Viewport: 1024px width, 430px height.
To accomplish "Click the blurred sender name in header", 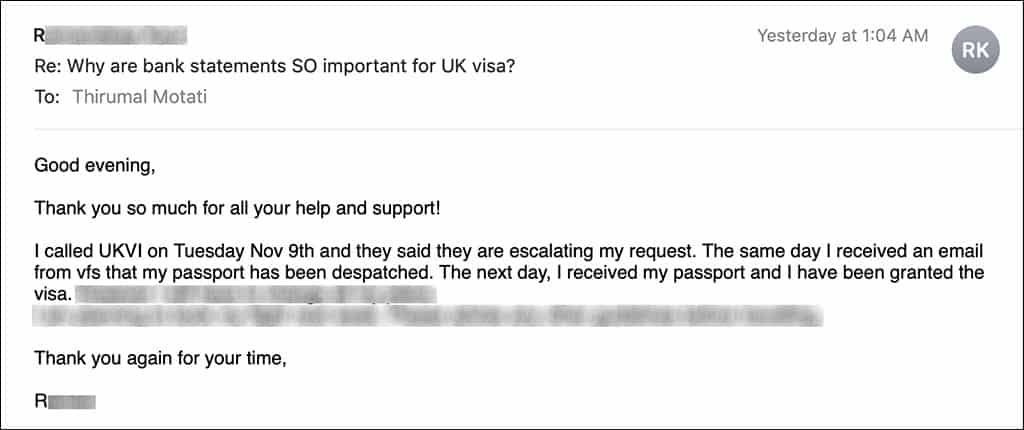I will (x=110, y=35).
